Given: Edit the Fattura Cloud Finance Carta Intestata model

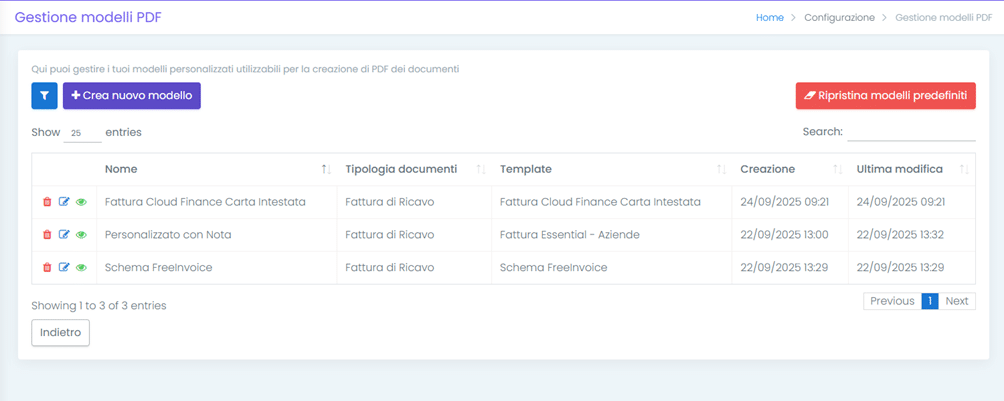Looking at the screenshot, I should pyautogui.click(x=64, y=202).
